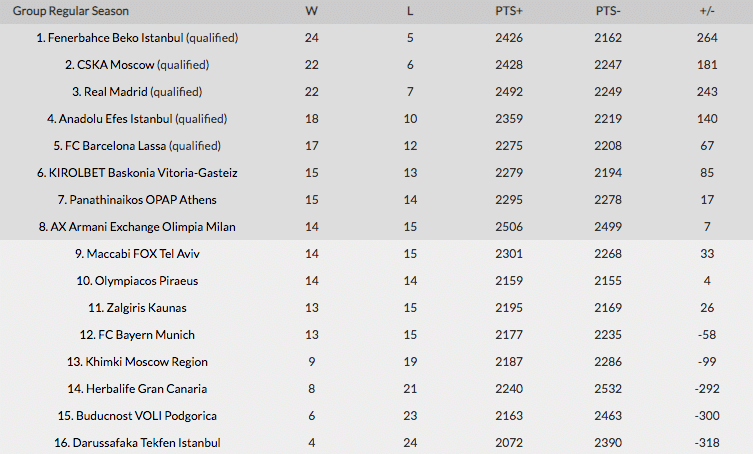Click Khimki Moscow Region entry
The image size is (753, 454).
click(x=146, y=361)
